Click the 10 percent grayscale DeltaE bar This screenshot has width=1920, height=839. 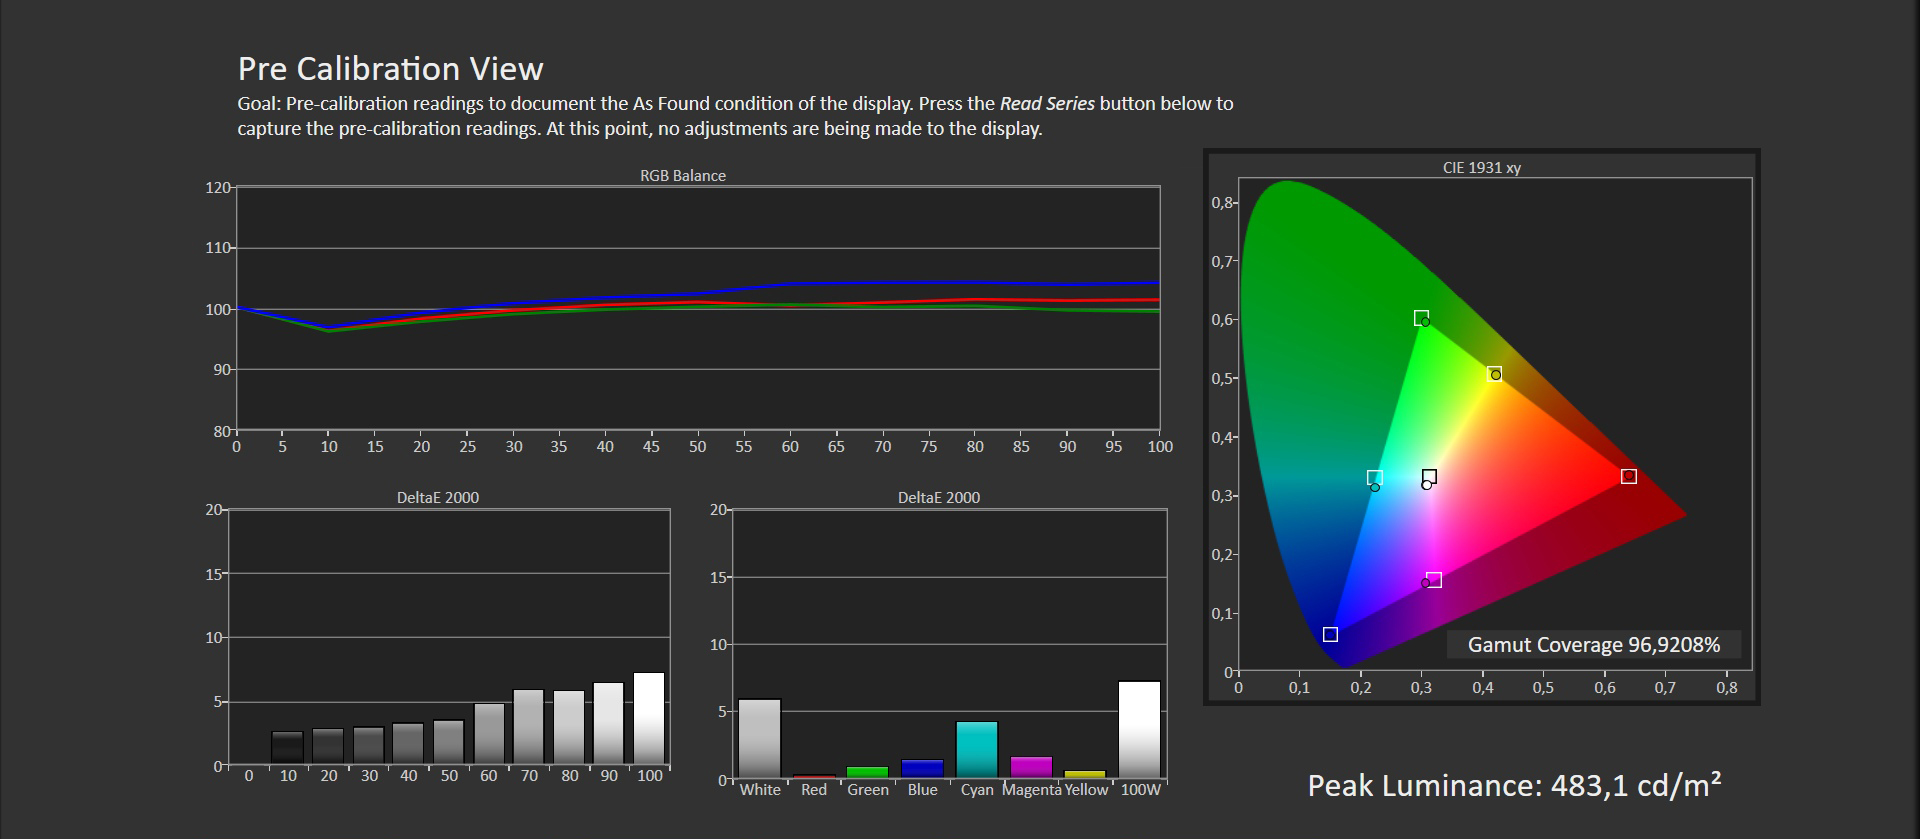click(287, 748)
